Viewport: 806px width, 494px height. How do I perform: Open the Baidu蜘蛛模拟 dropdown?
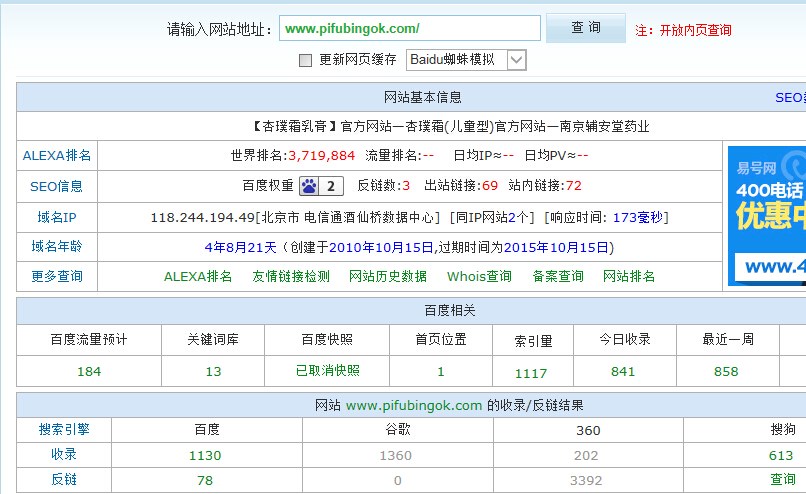(x=466, y=60)
